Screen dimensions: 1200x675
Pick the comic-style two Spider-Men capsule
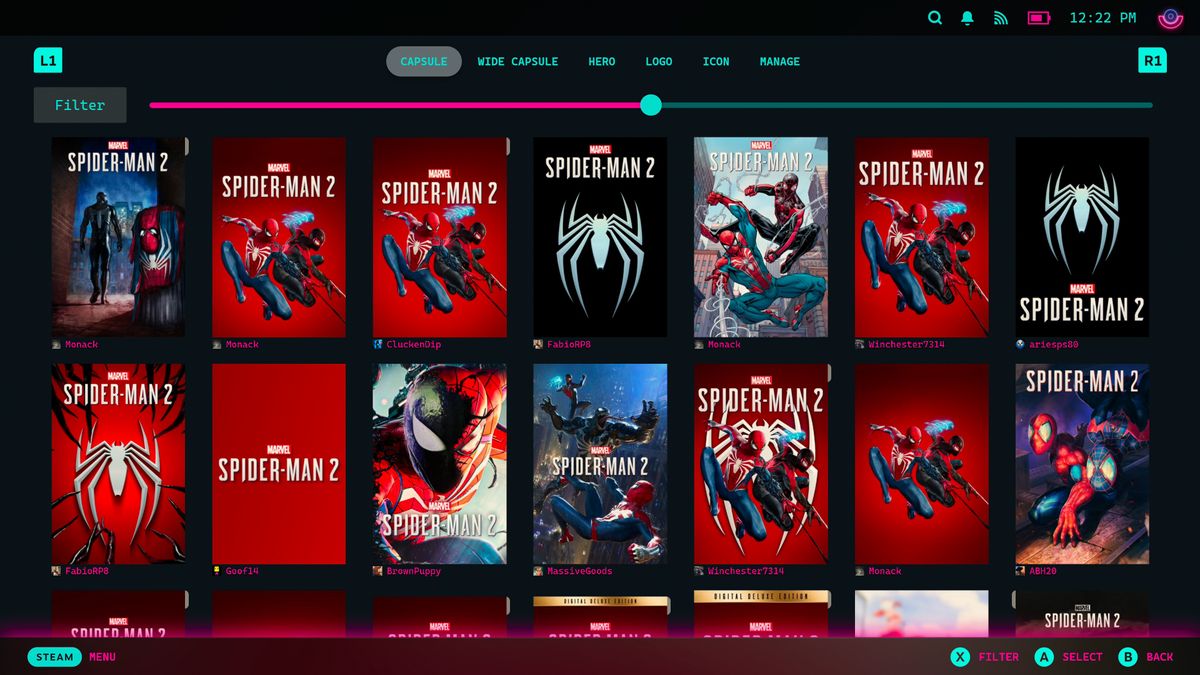[x=761, y=237]
